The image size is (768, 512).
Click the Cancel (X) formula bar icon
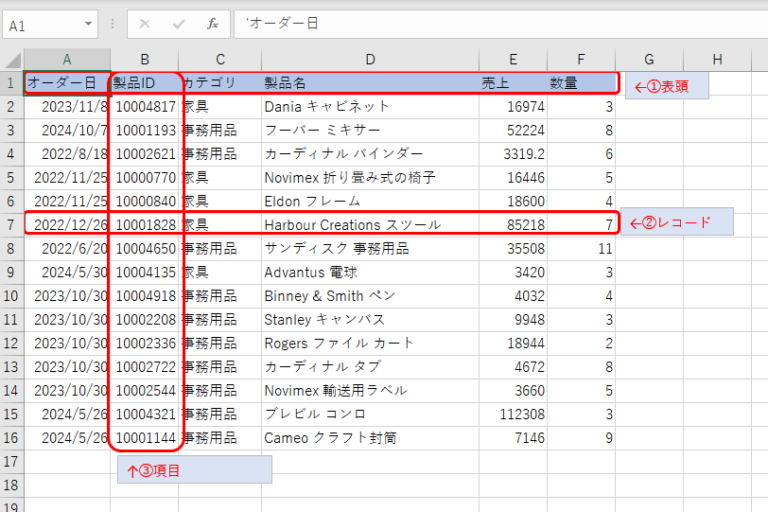coord(145,24)
